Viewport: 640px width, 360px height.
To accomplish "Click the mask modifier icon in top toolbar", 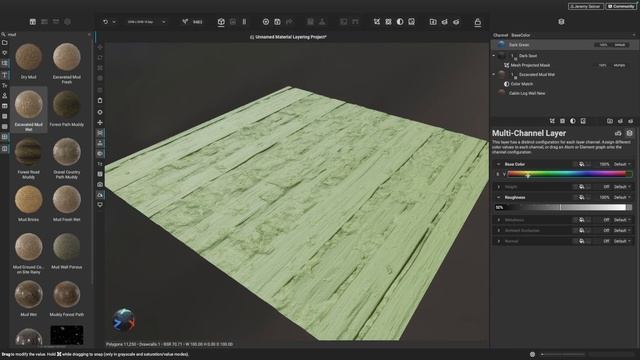I will tap(388, 22).
